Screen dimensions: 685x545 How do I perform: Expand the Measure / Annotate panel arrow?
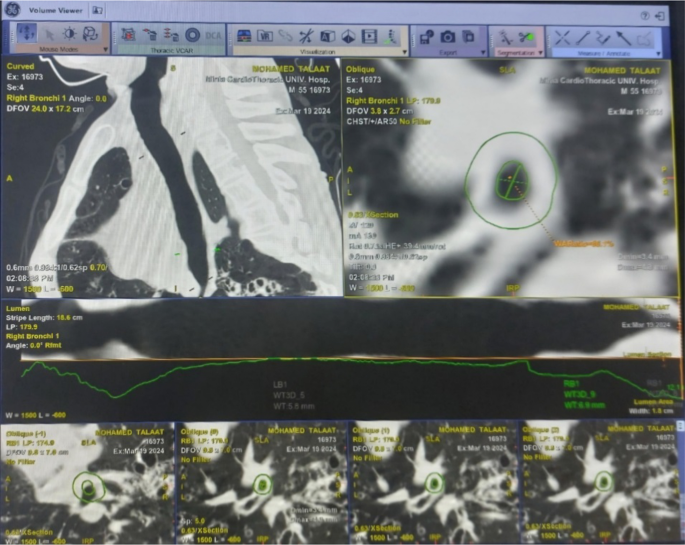[x=658, y=54]
